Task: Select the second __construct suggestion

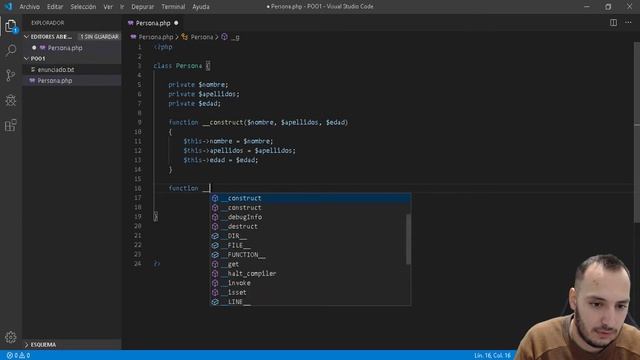Action: 310,207
